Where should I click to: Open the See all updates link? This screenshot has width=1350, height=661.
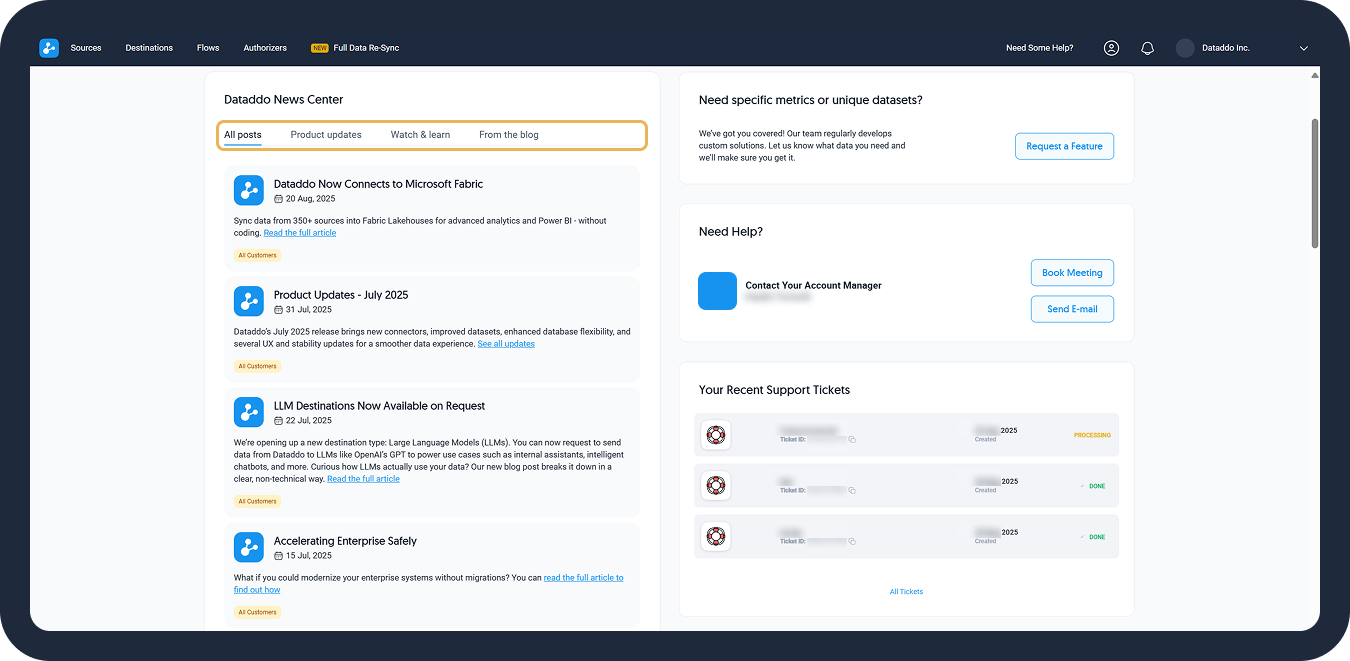coord(506,344)
